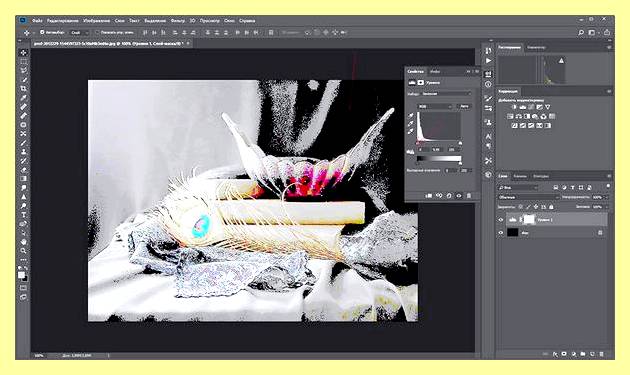Pick the black point eyedropper in Levels

click(411, 116)
